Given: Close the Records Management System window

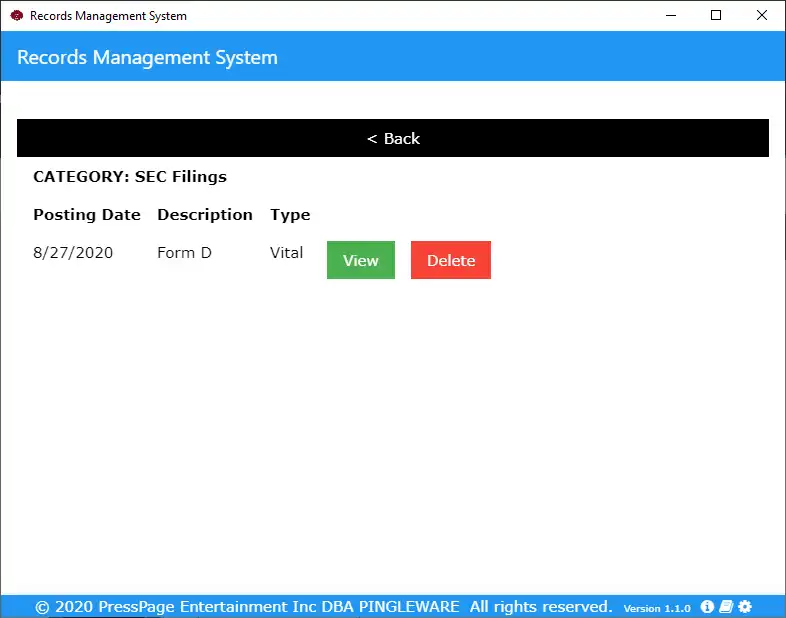Looking at the screenshot, I should 761,16.
